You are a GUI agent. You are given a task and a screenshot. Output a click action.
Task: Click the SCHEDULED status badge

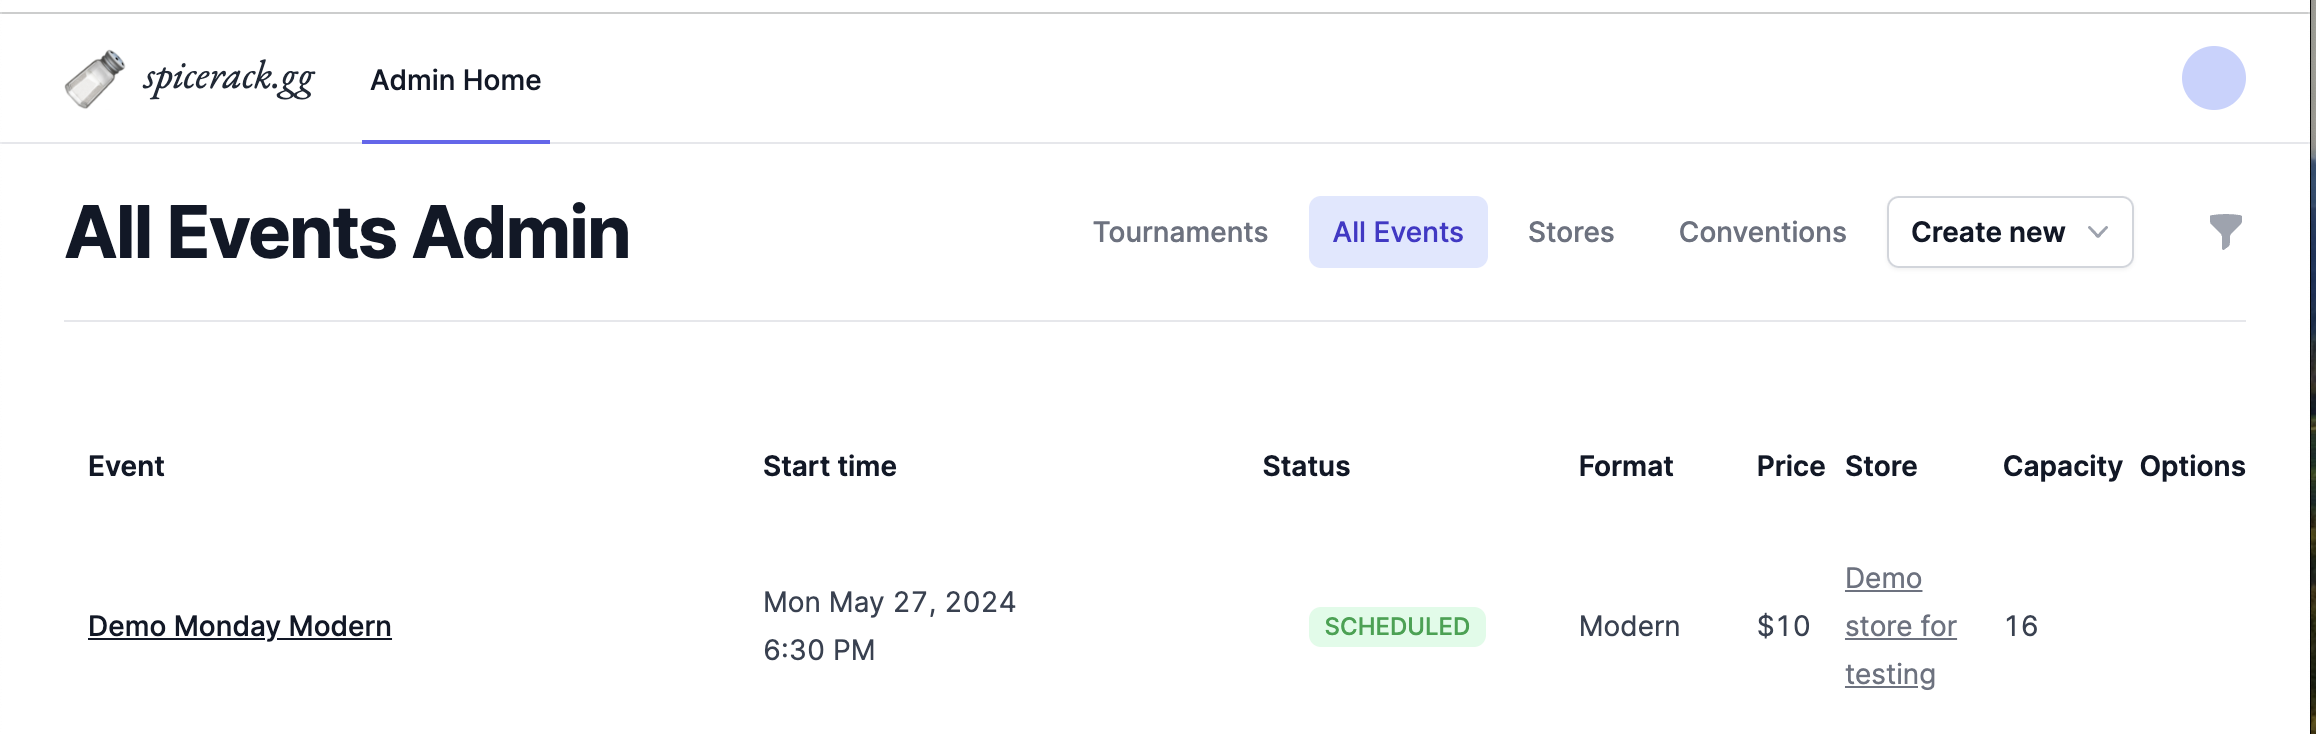(1396, 627)
